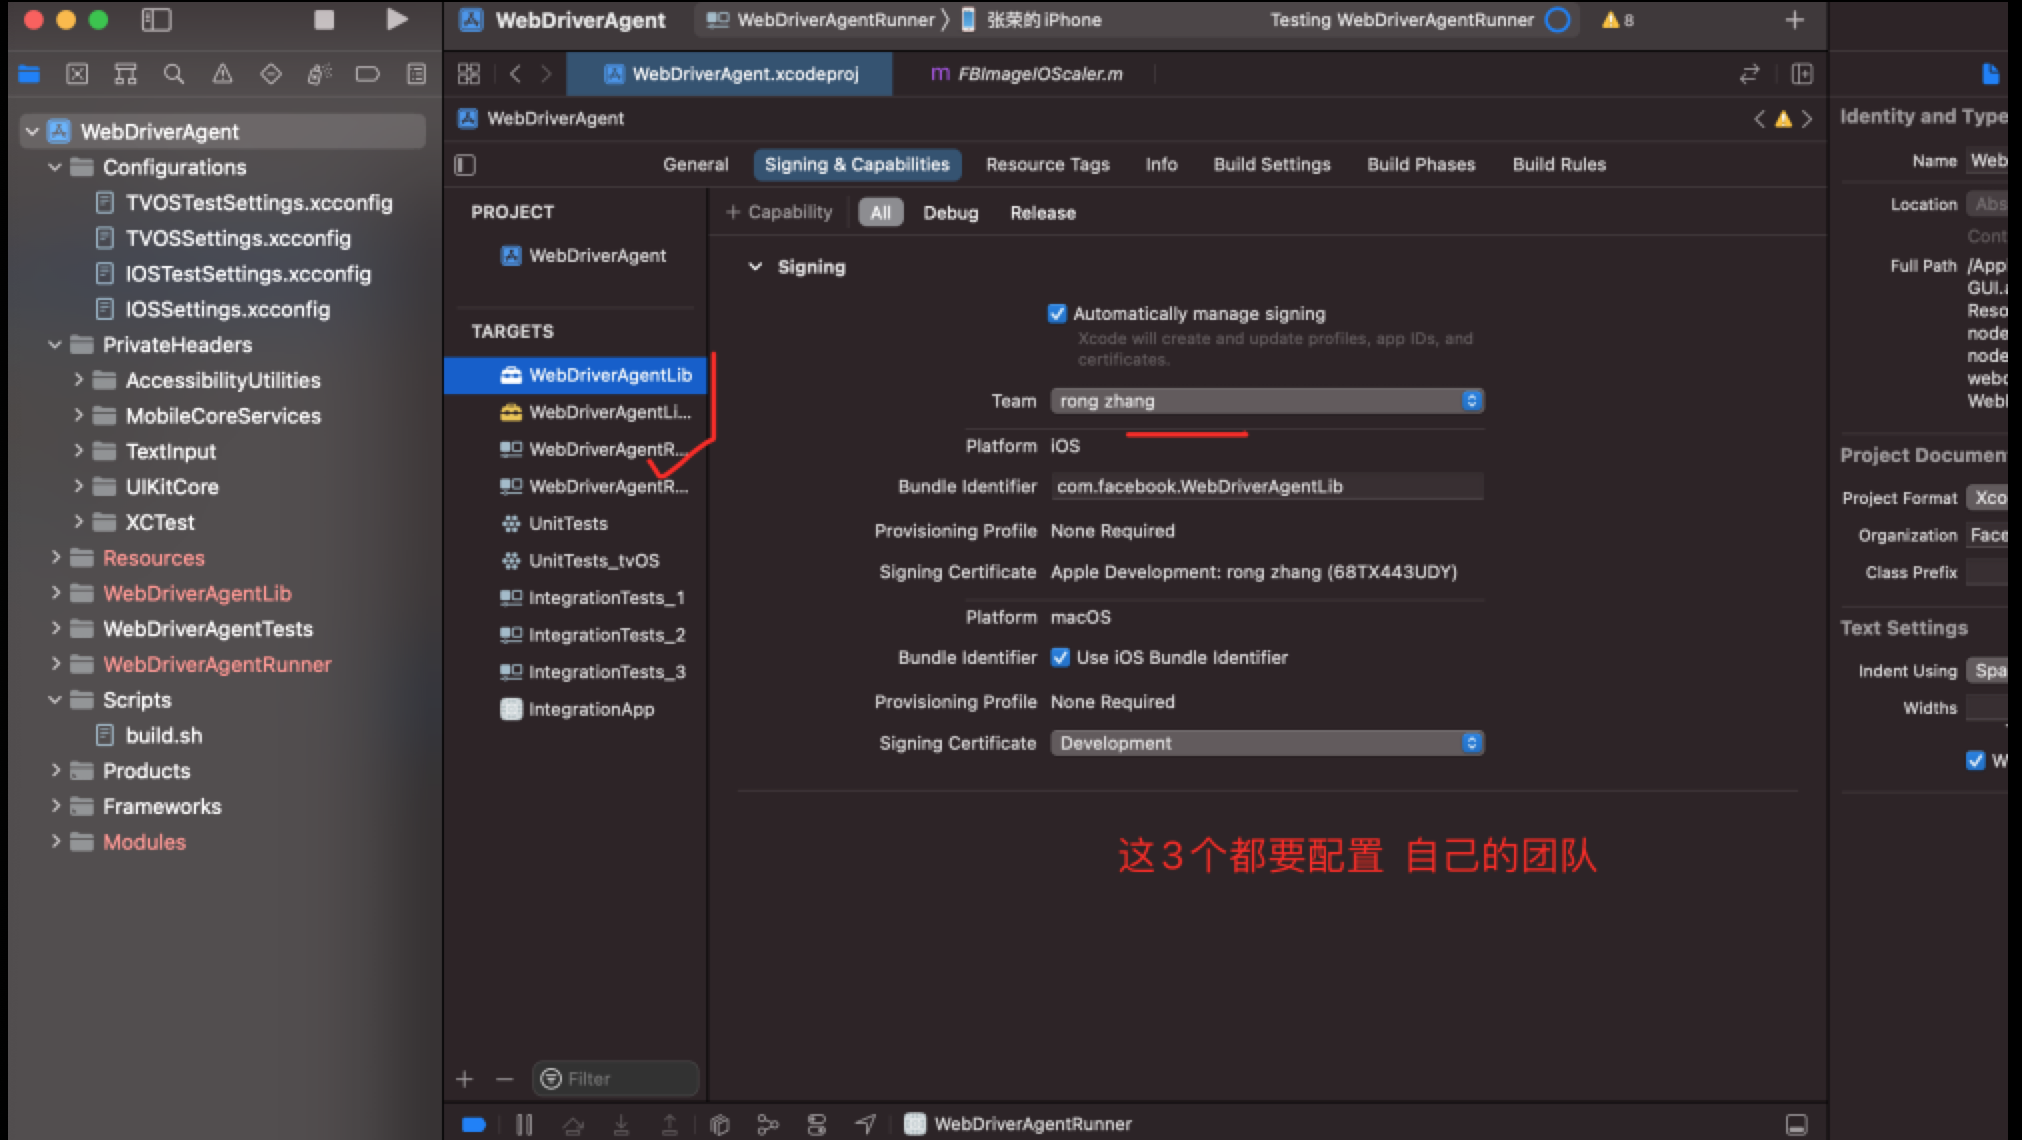Open the Breakpoint navigator
Viewport: 2022px width, 1140px height.
pos(367,74)
